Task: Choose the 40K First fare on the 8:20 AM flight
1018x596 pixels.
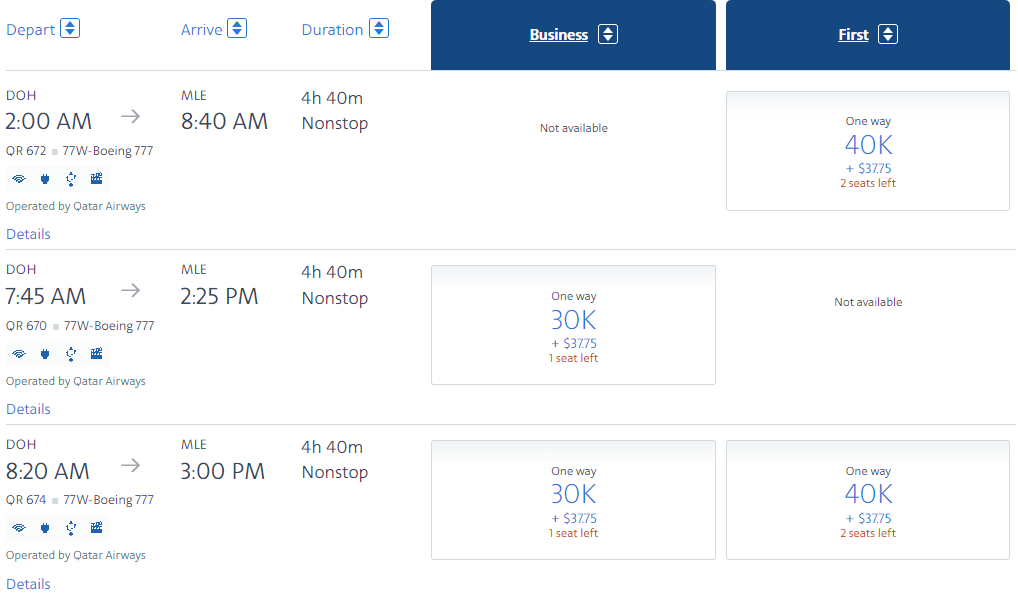Action: [868, 500]
